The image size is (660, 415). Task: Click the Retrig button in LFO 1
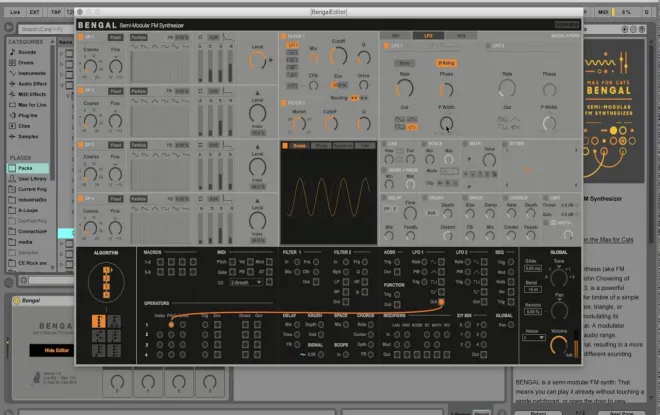click(x=446, y=63)
